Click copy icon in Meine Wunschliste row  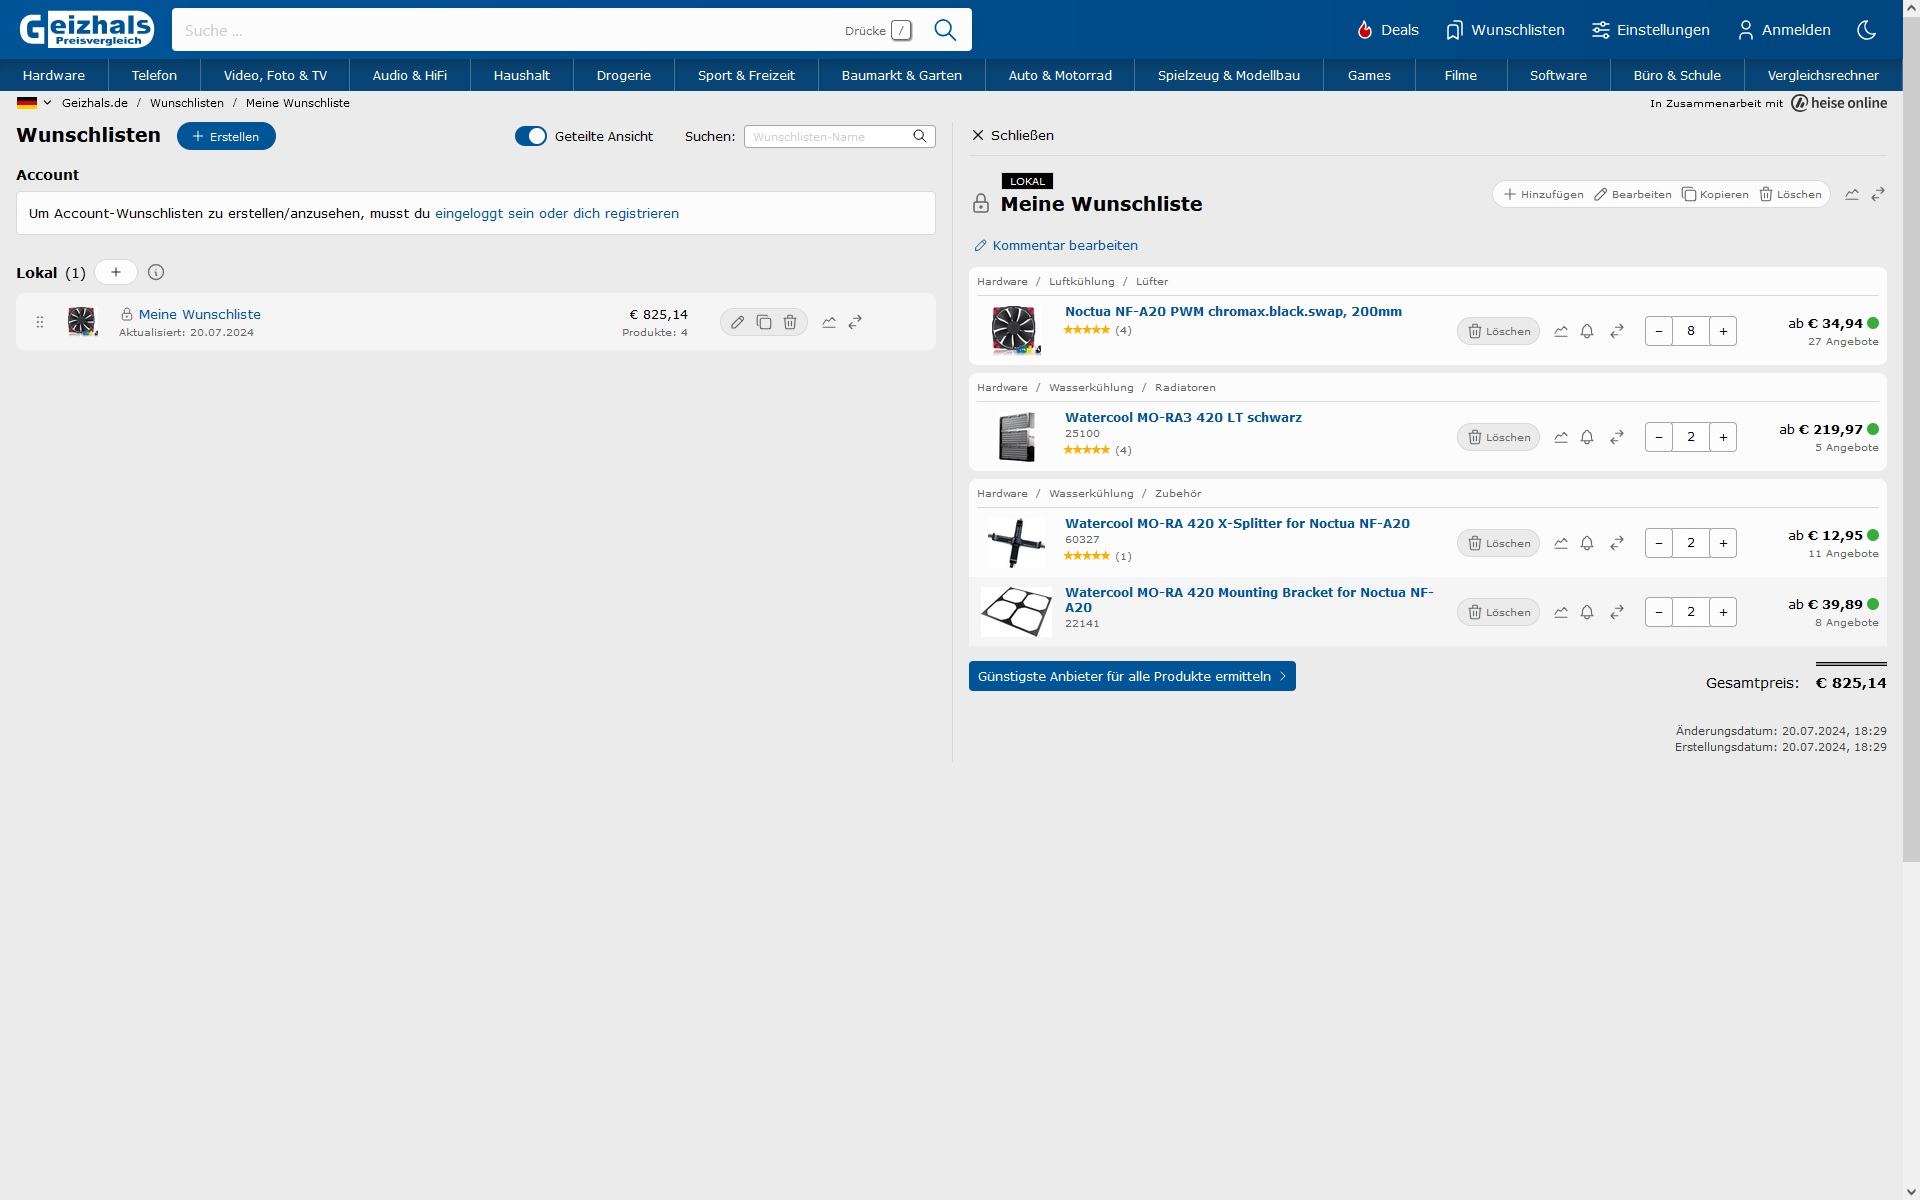764,322
